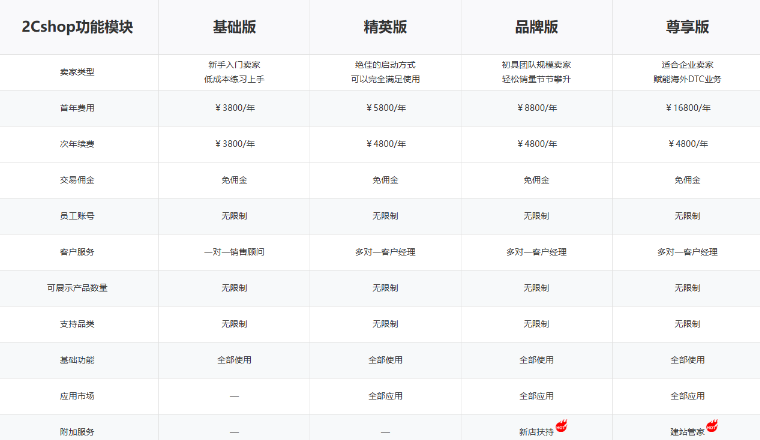Click the 建站管家 service text
Screen dimensions: 760x440
(687, 432)
